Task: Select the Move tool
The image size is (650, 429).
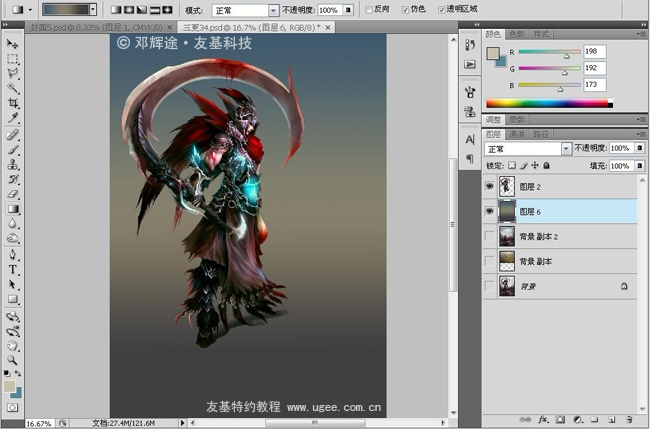Action: pyautogui.click(x=12, y=44)
